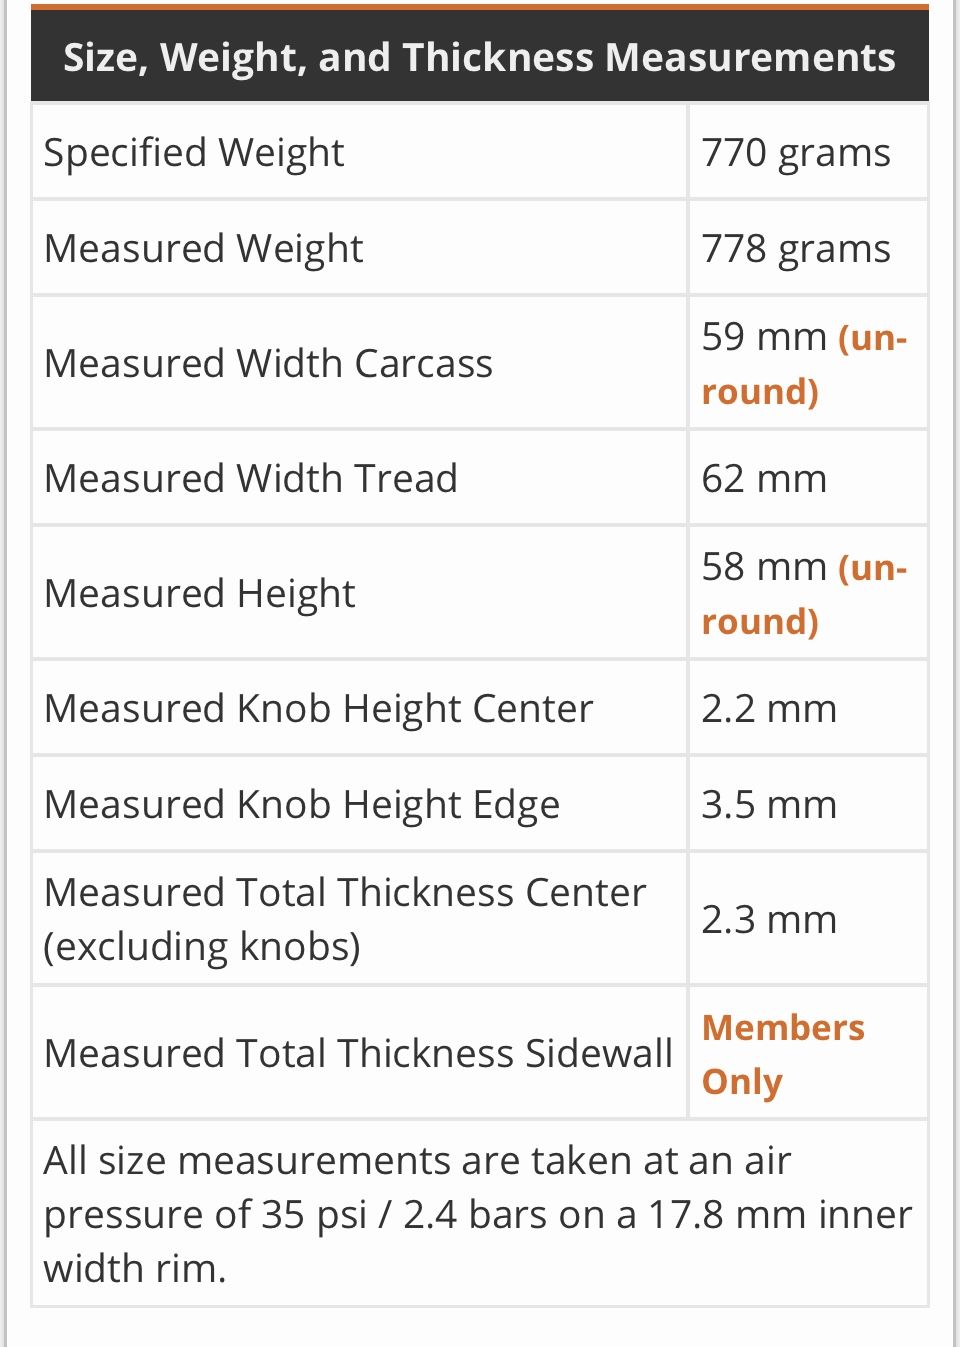Select the Measured Width Carcass label
The image size is (960, 1347).
click(268, 364)
